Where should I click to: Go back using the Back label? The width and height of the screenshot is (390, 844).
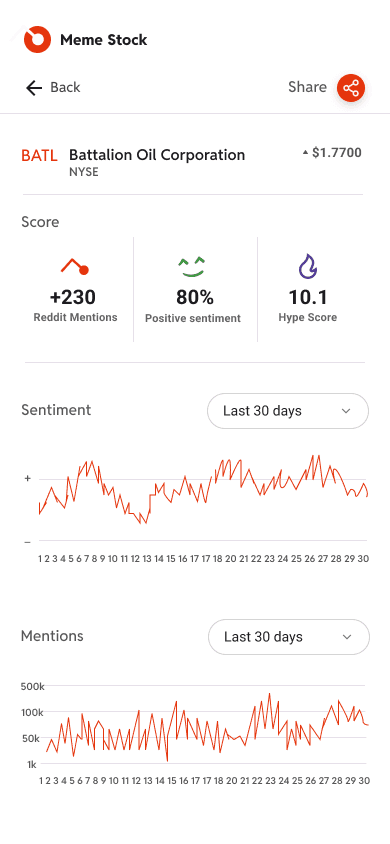(x=65, y=87)
